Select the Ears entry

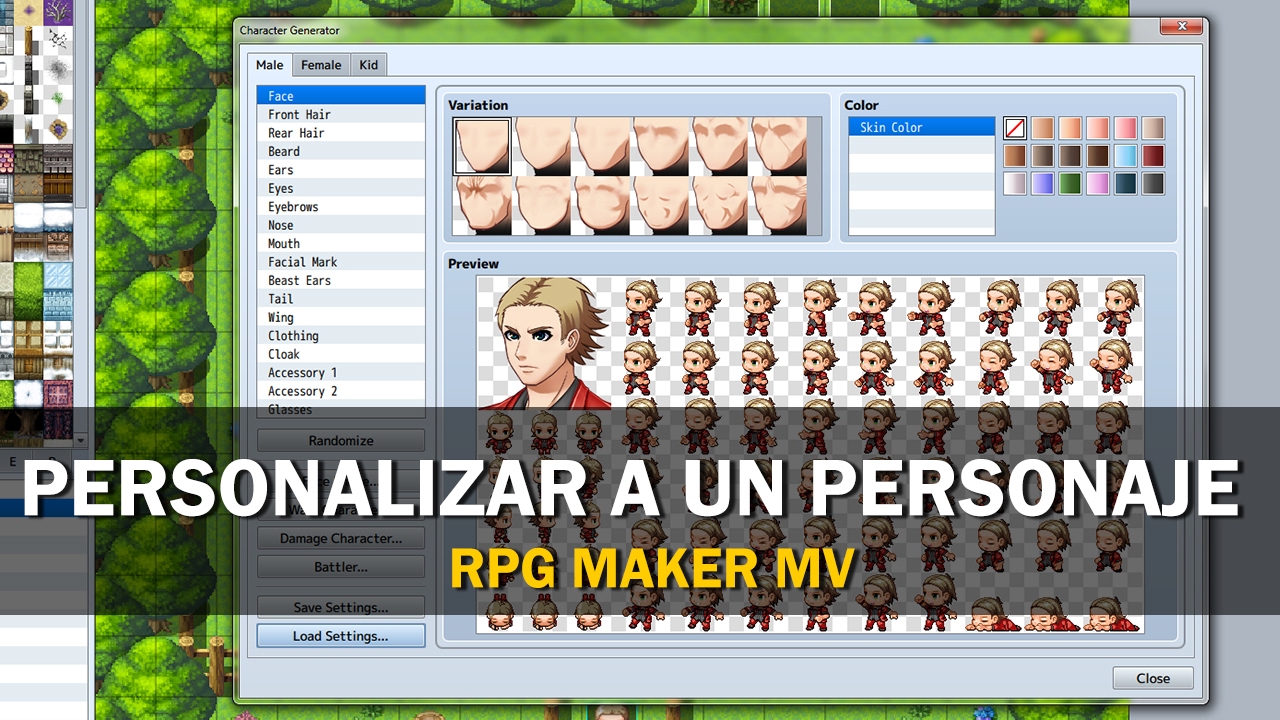pos(341,170)
